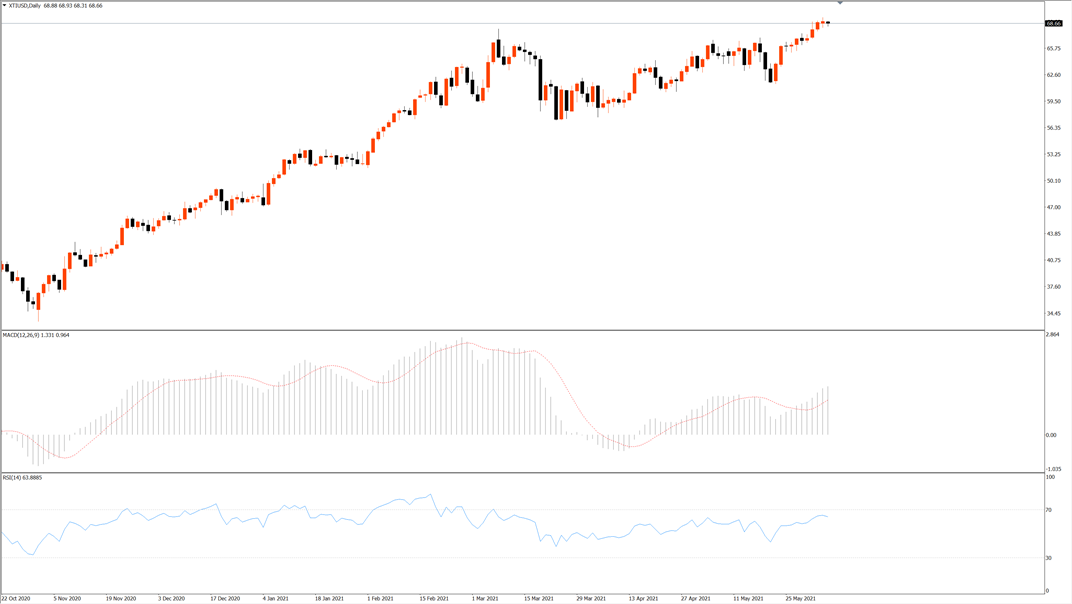1072x604 pixels.
Task: Click the 18 Jan 2021 date label
Action: pyautogui.click(x=329, y=599)
